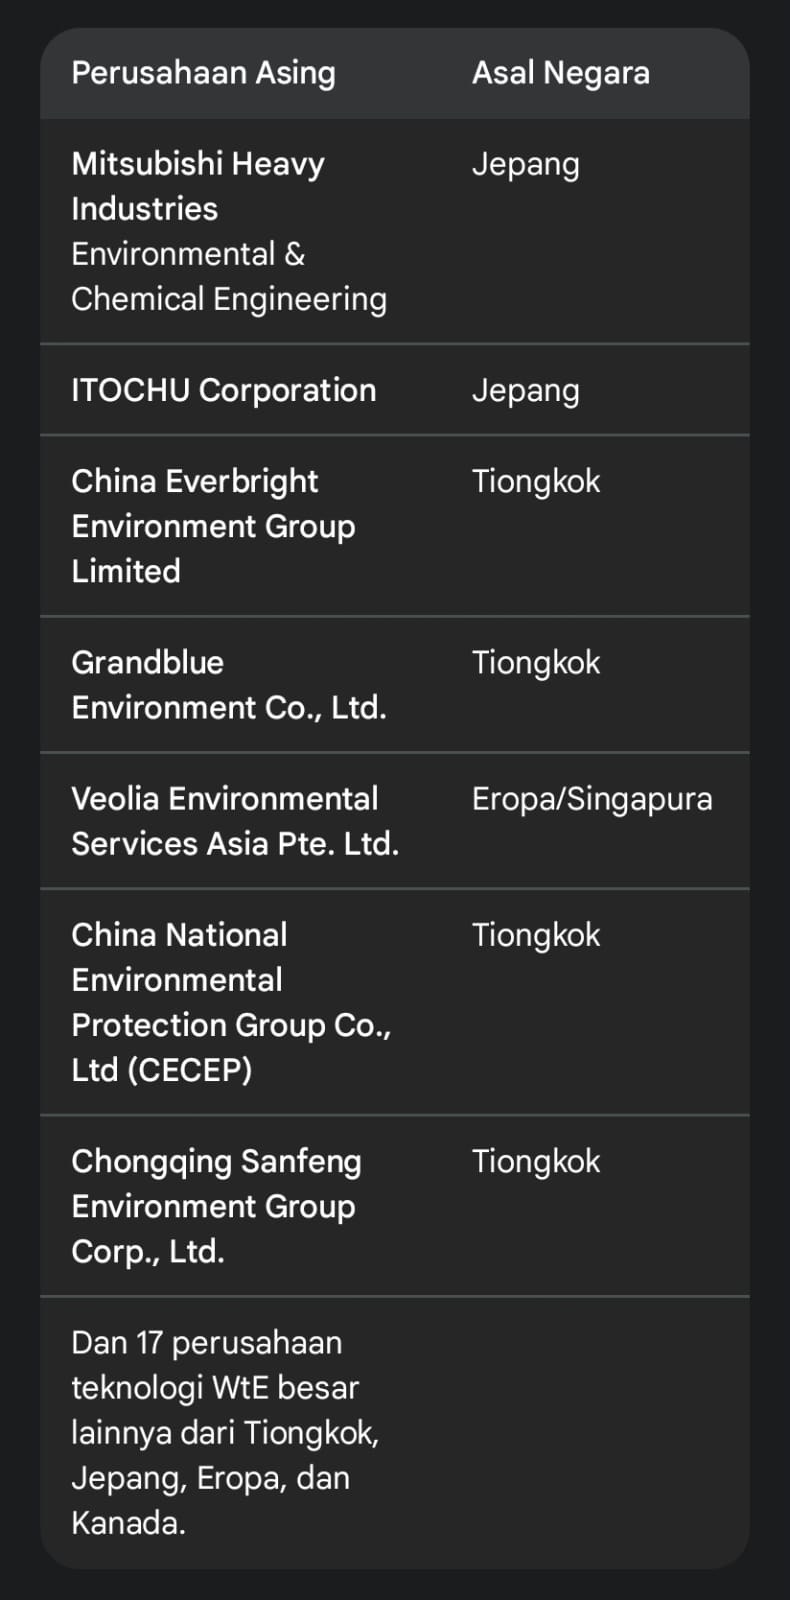
Task: Click Jepang in the Mitsubishi row
Action: (525, 164)
